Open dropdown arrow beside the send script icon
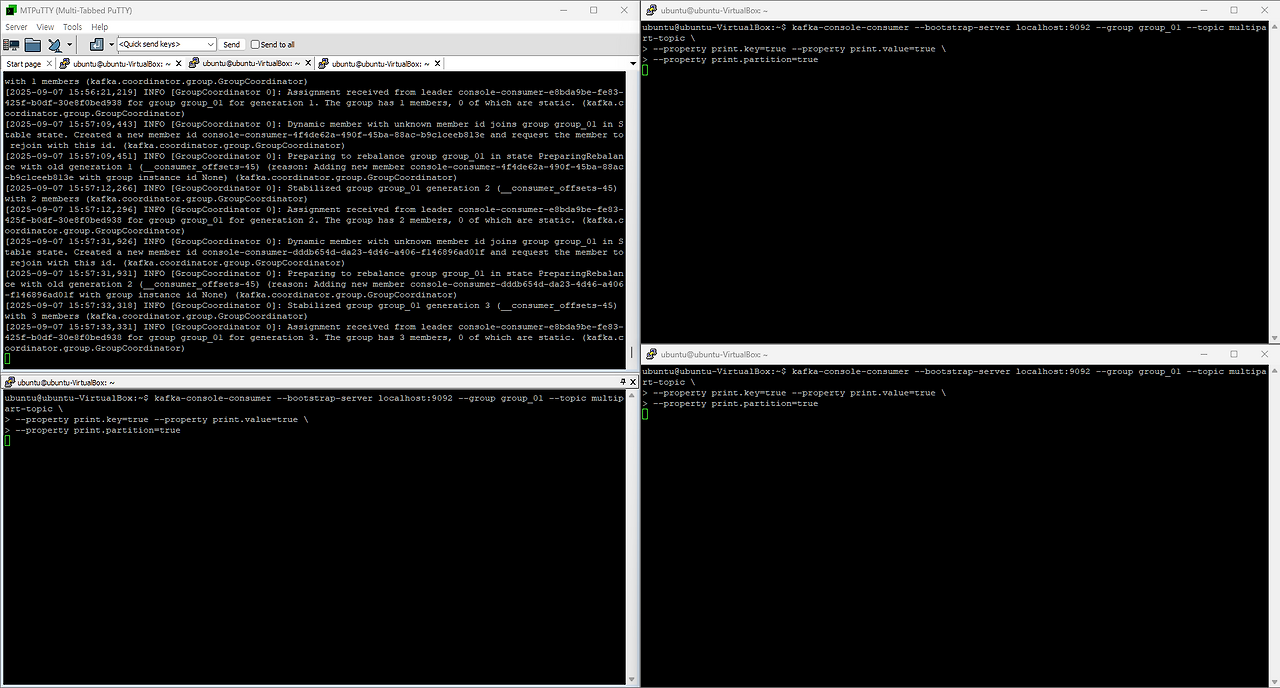 coord(111,45)
